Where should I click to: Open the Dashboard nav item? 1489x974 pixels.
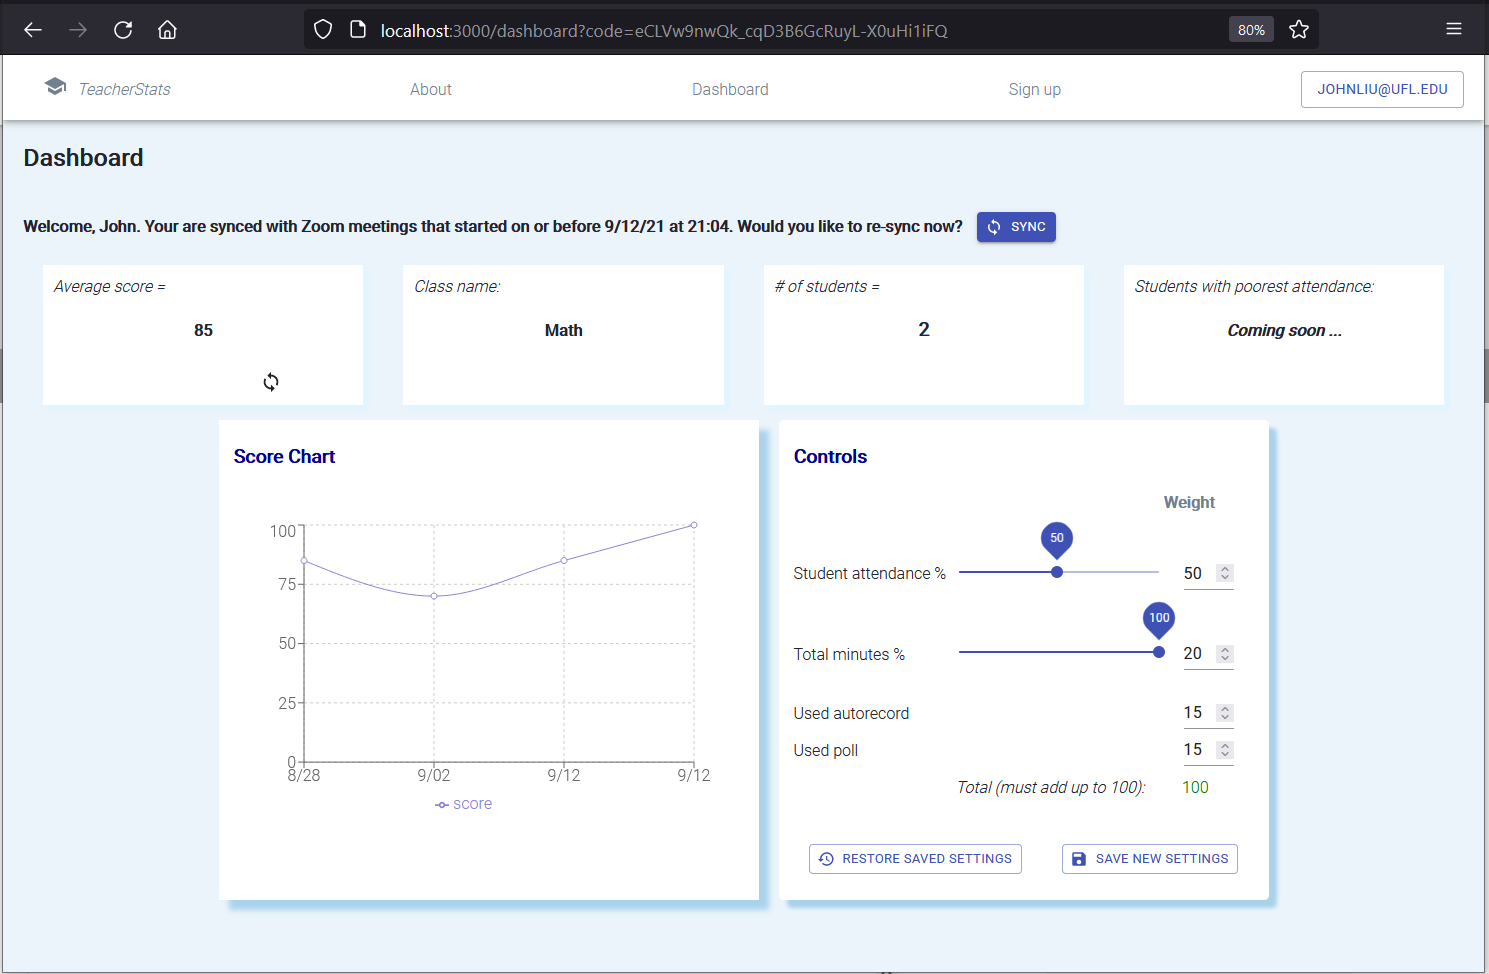point(730,89)
